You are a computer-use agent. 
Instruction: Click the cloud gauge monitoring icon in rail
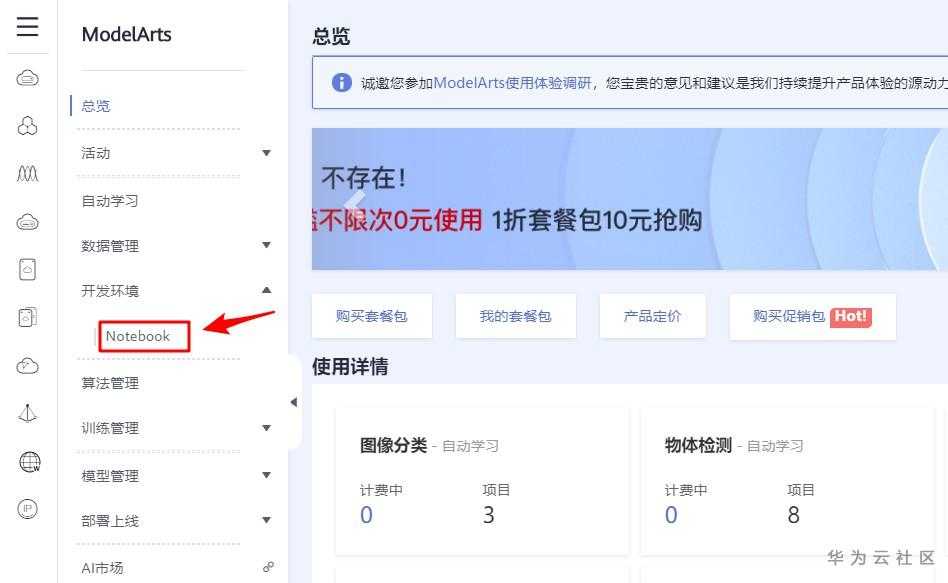coord(27,366)
